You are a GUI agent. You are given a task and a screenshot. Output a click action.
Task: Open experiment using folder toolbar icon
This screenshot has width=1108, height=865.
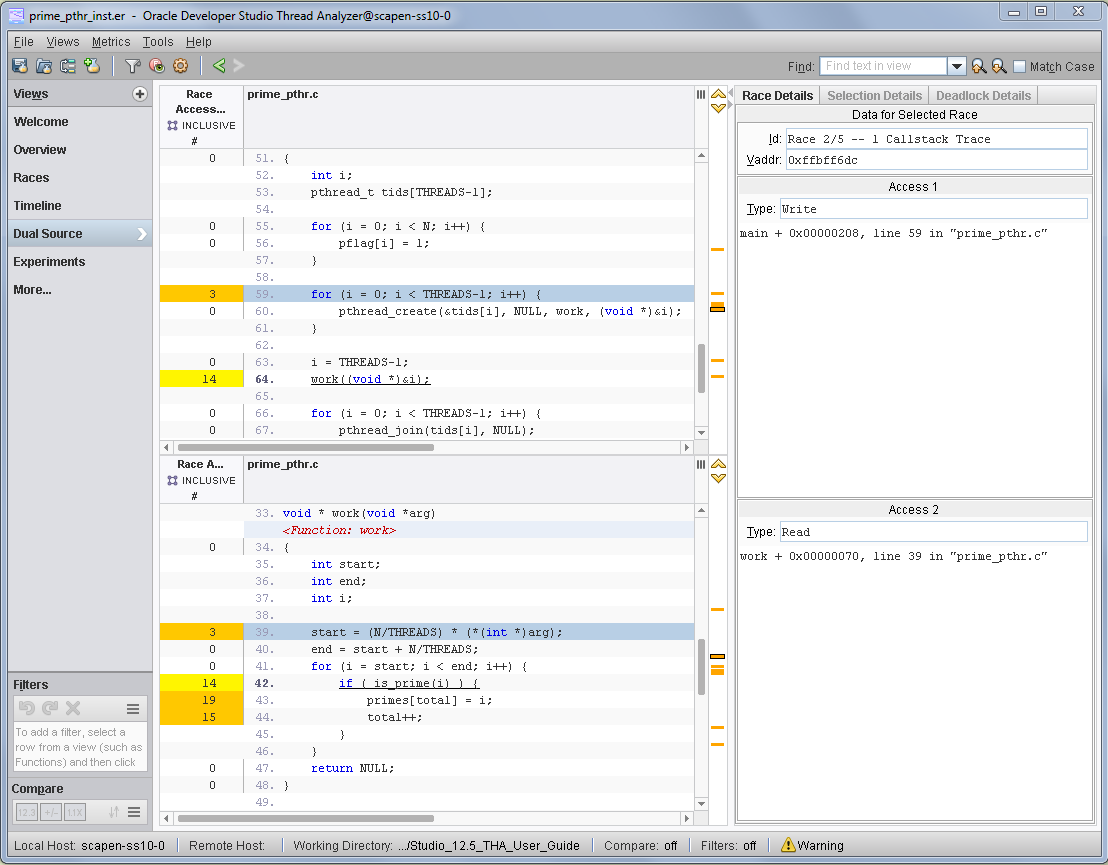[x=43, y=66]
